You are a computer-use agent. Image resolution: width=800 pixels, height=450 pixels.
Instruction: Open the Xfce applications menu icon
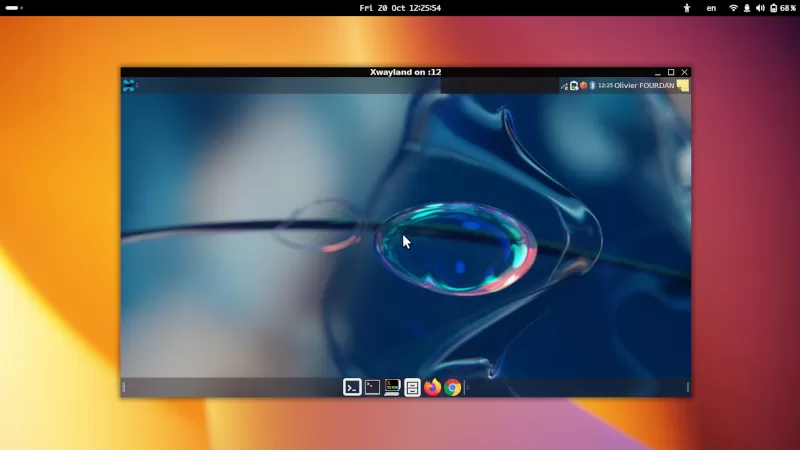coord(128,86)
